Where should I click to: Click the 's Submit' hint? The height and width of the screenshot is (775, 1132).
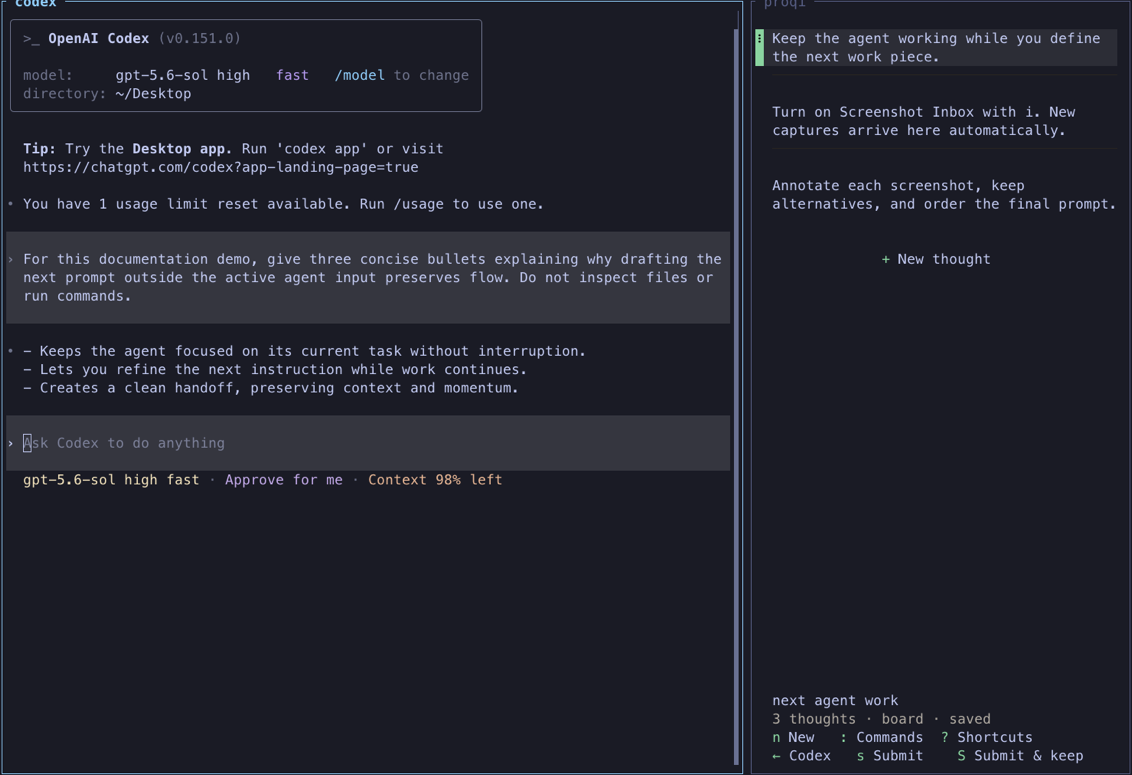click(889, 756)
